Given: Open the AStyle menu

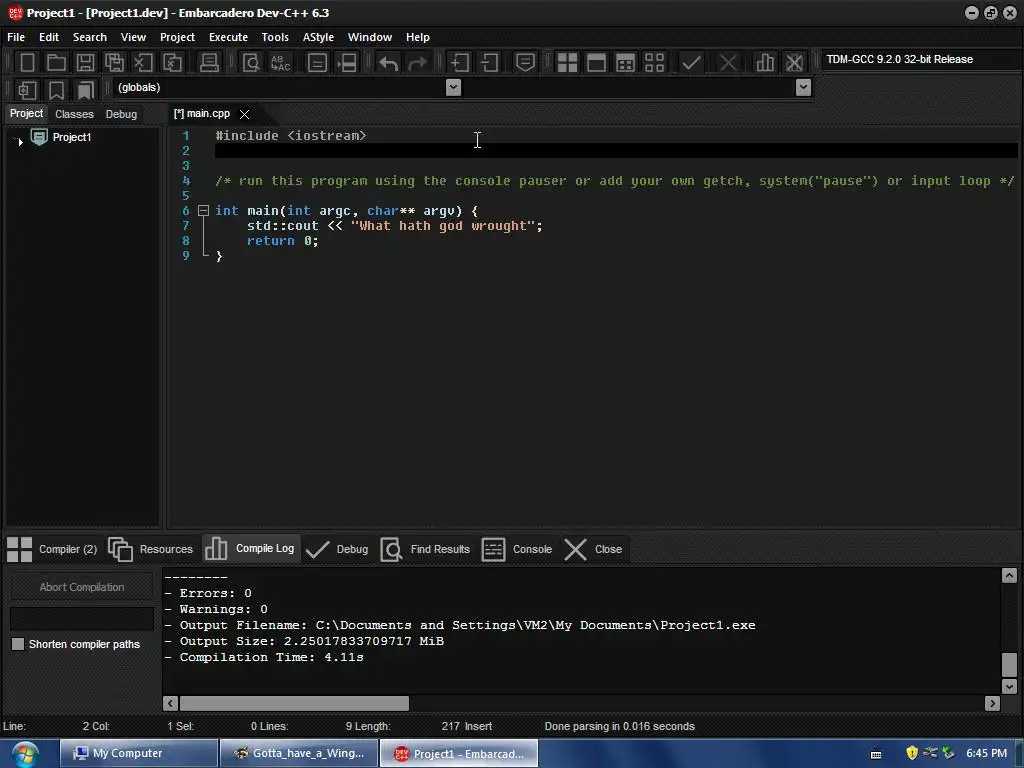Looking at the screenshot, I should click(x=318, y=37).
